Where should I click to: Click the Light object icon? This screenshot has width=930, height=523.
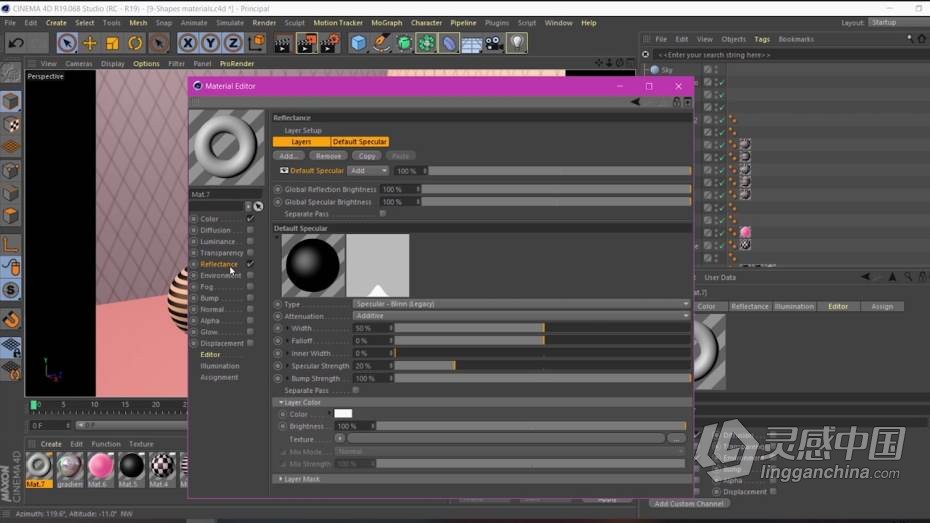[517, 43]
